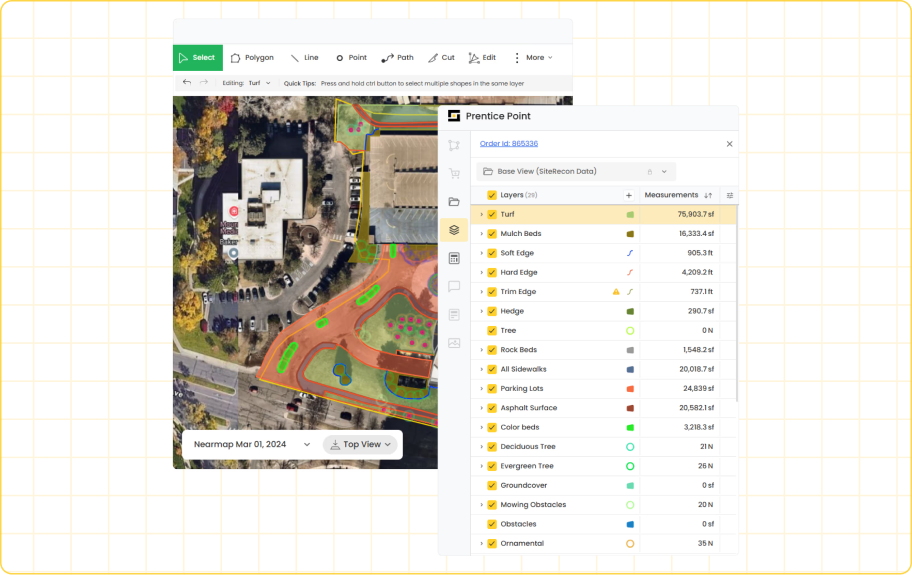This screenshot has height=575, width=912.
Task: Toggle the Trim Edge checkbox
Action: 492,292
